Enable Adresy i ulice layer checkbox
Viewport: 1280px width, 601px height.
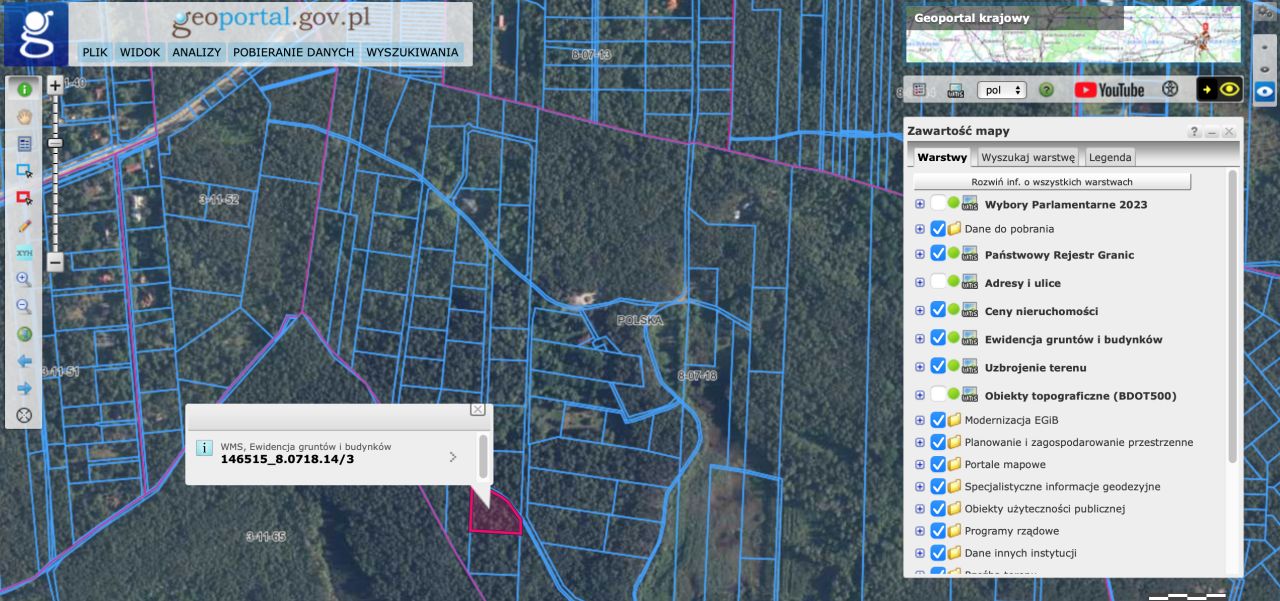(938, 283)
